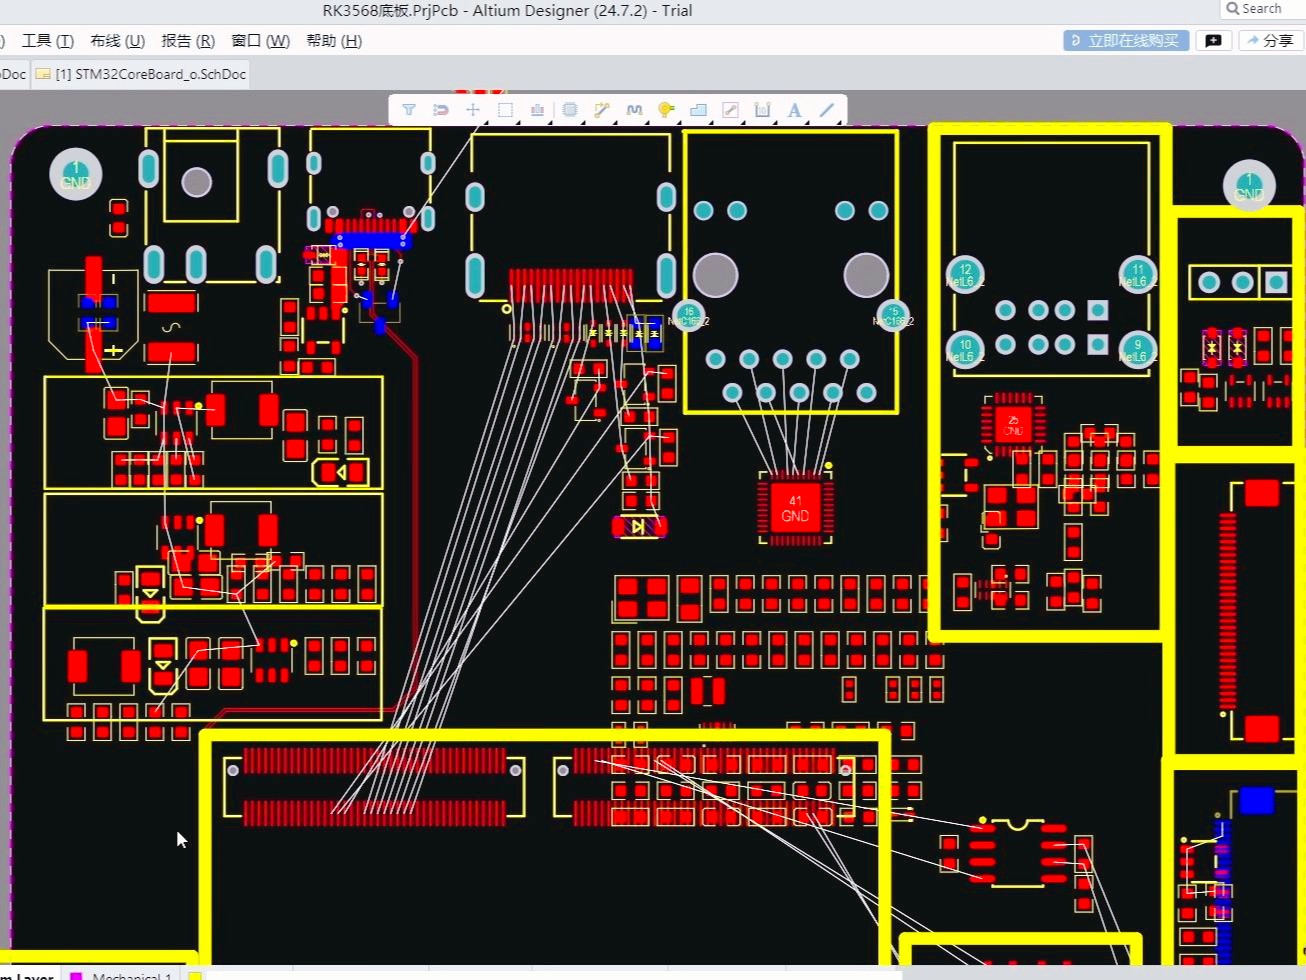Select the place line tool

coord(826,110)
